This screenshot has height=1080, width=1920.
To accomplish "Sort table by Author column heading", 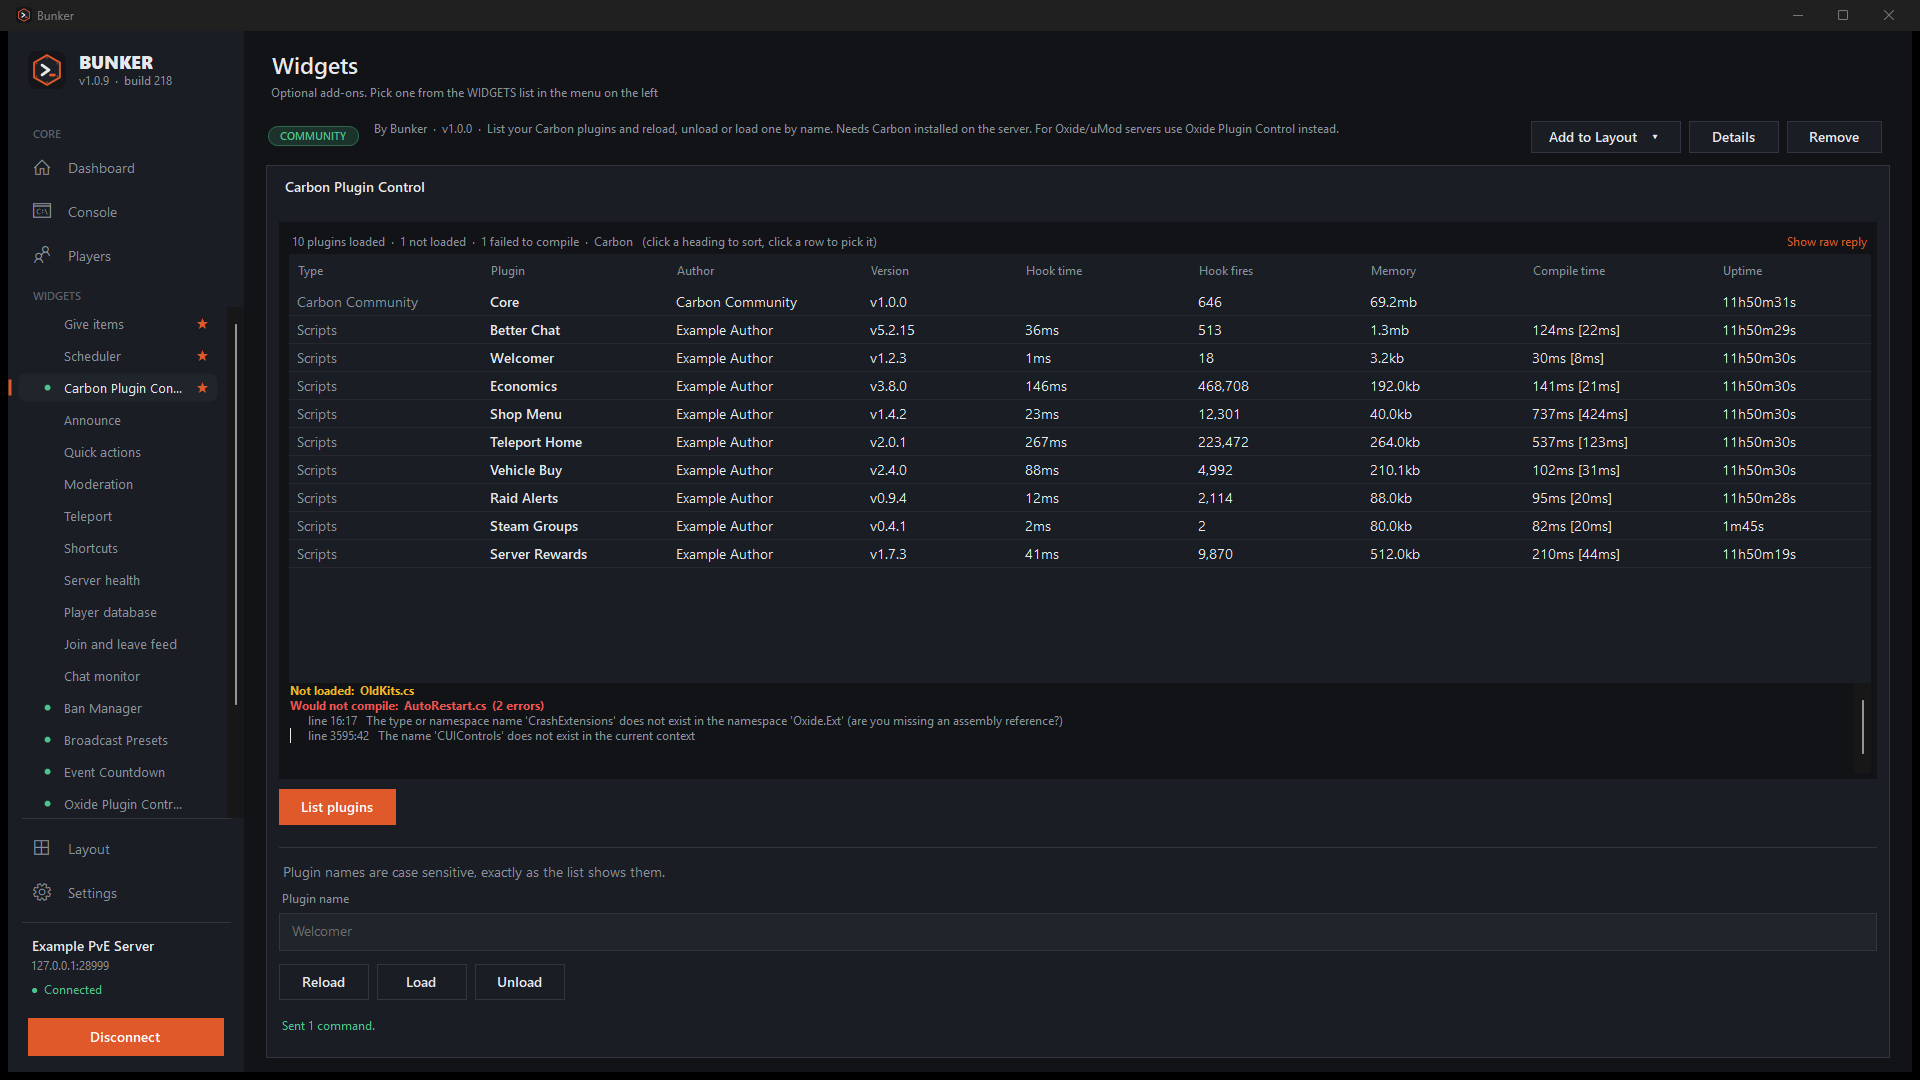I will tap(695, 271).
